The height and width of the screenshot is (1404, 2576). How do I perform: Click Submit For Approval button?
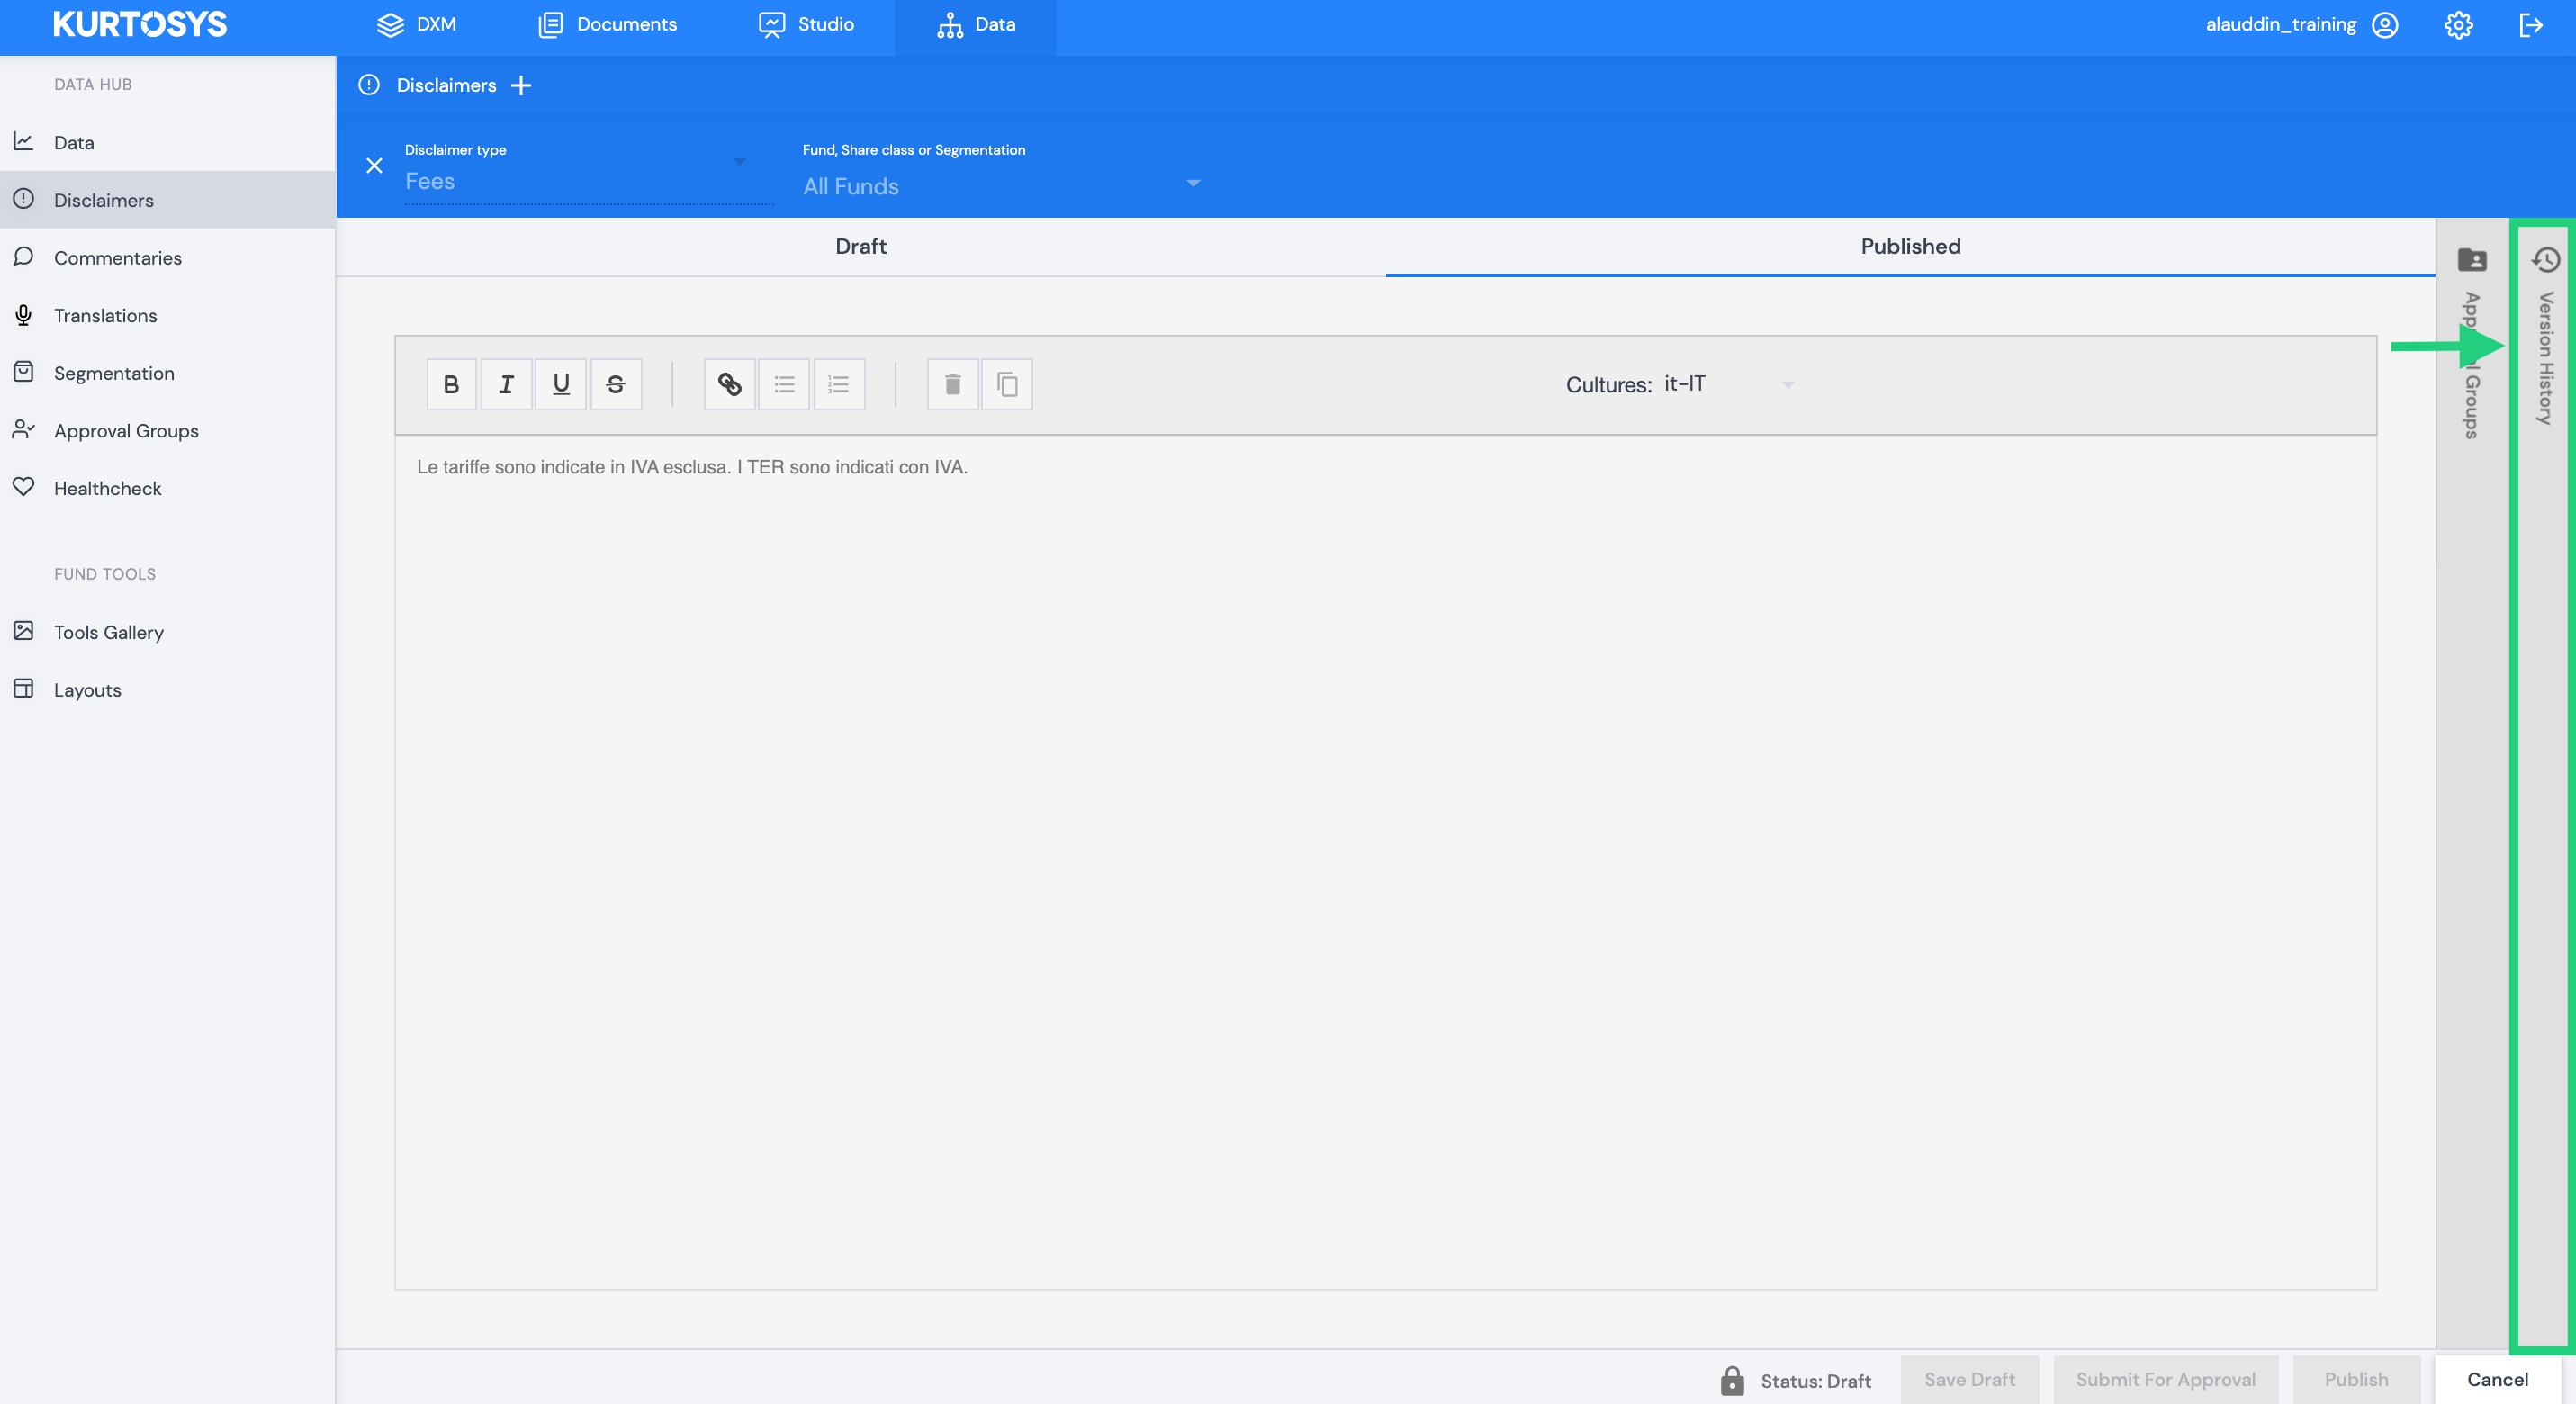pos(2165,1380)
